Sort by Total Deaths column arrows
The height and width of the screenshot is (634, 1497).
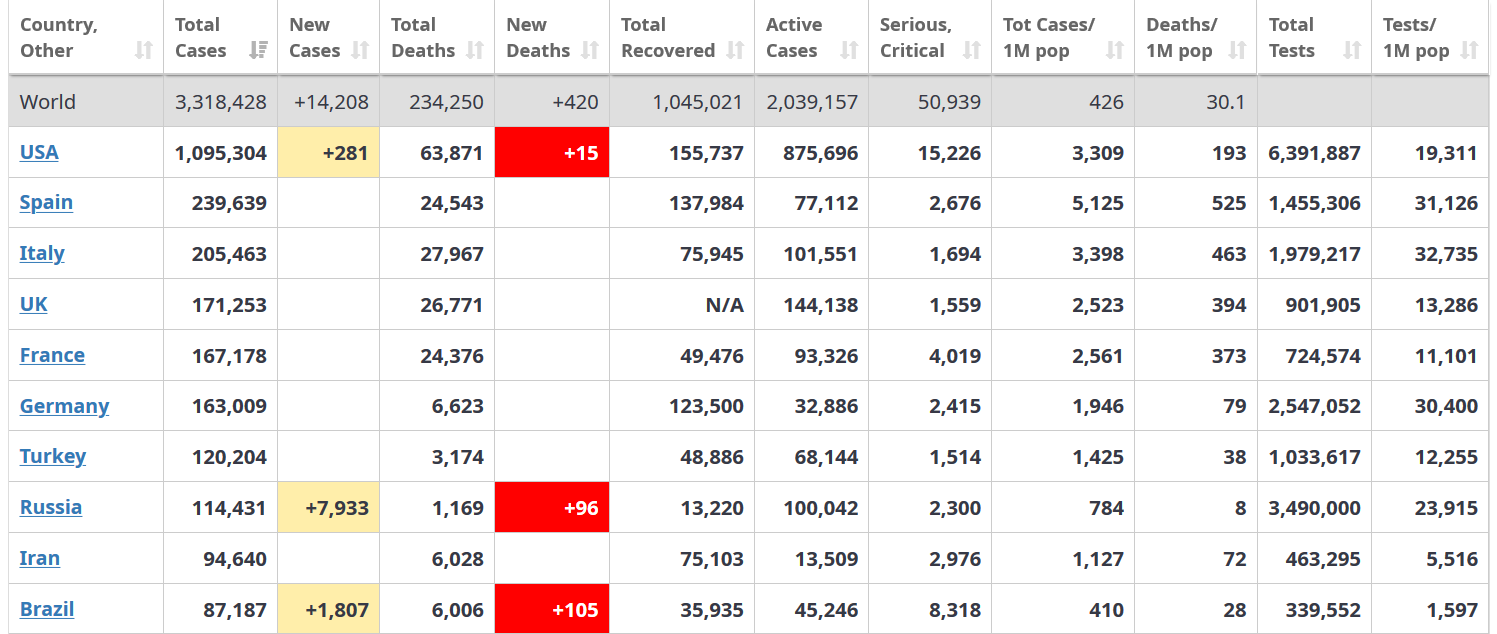tap(475, 51)
